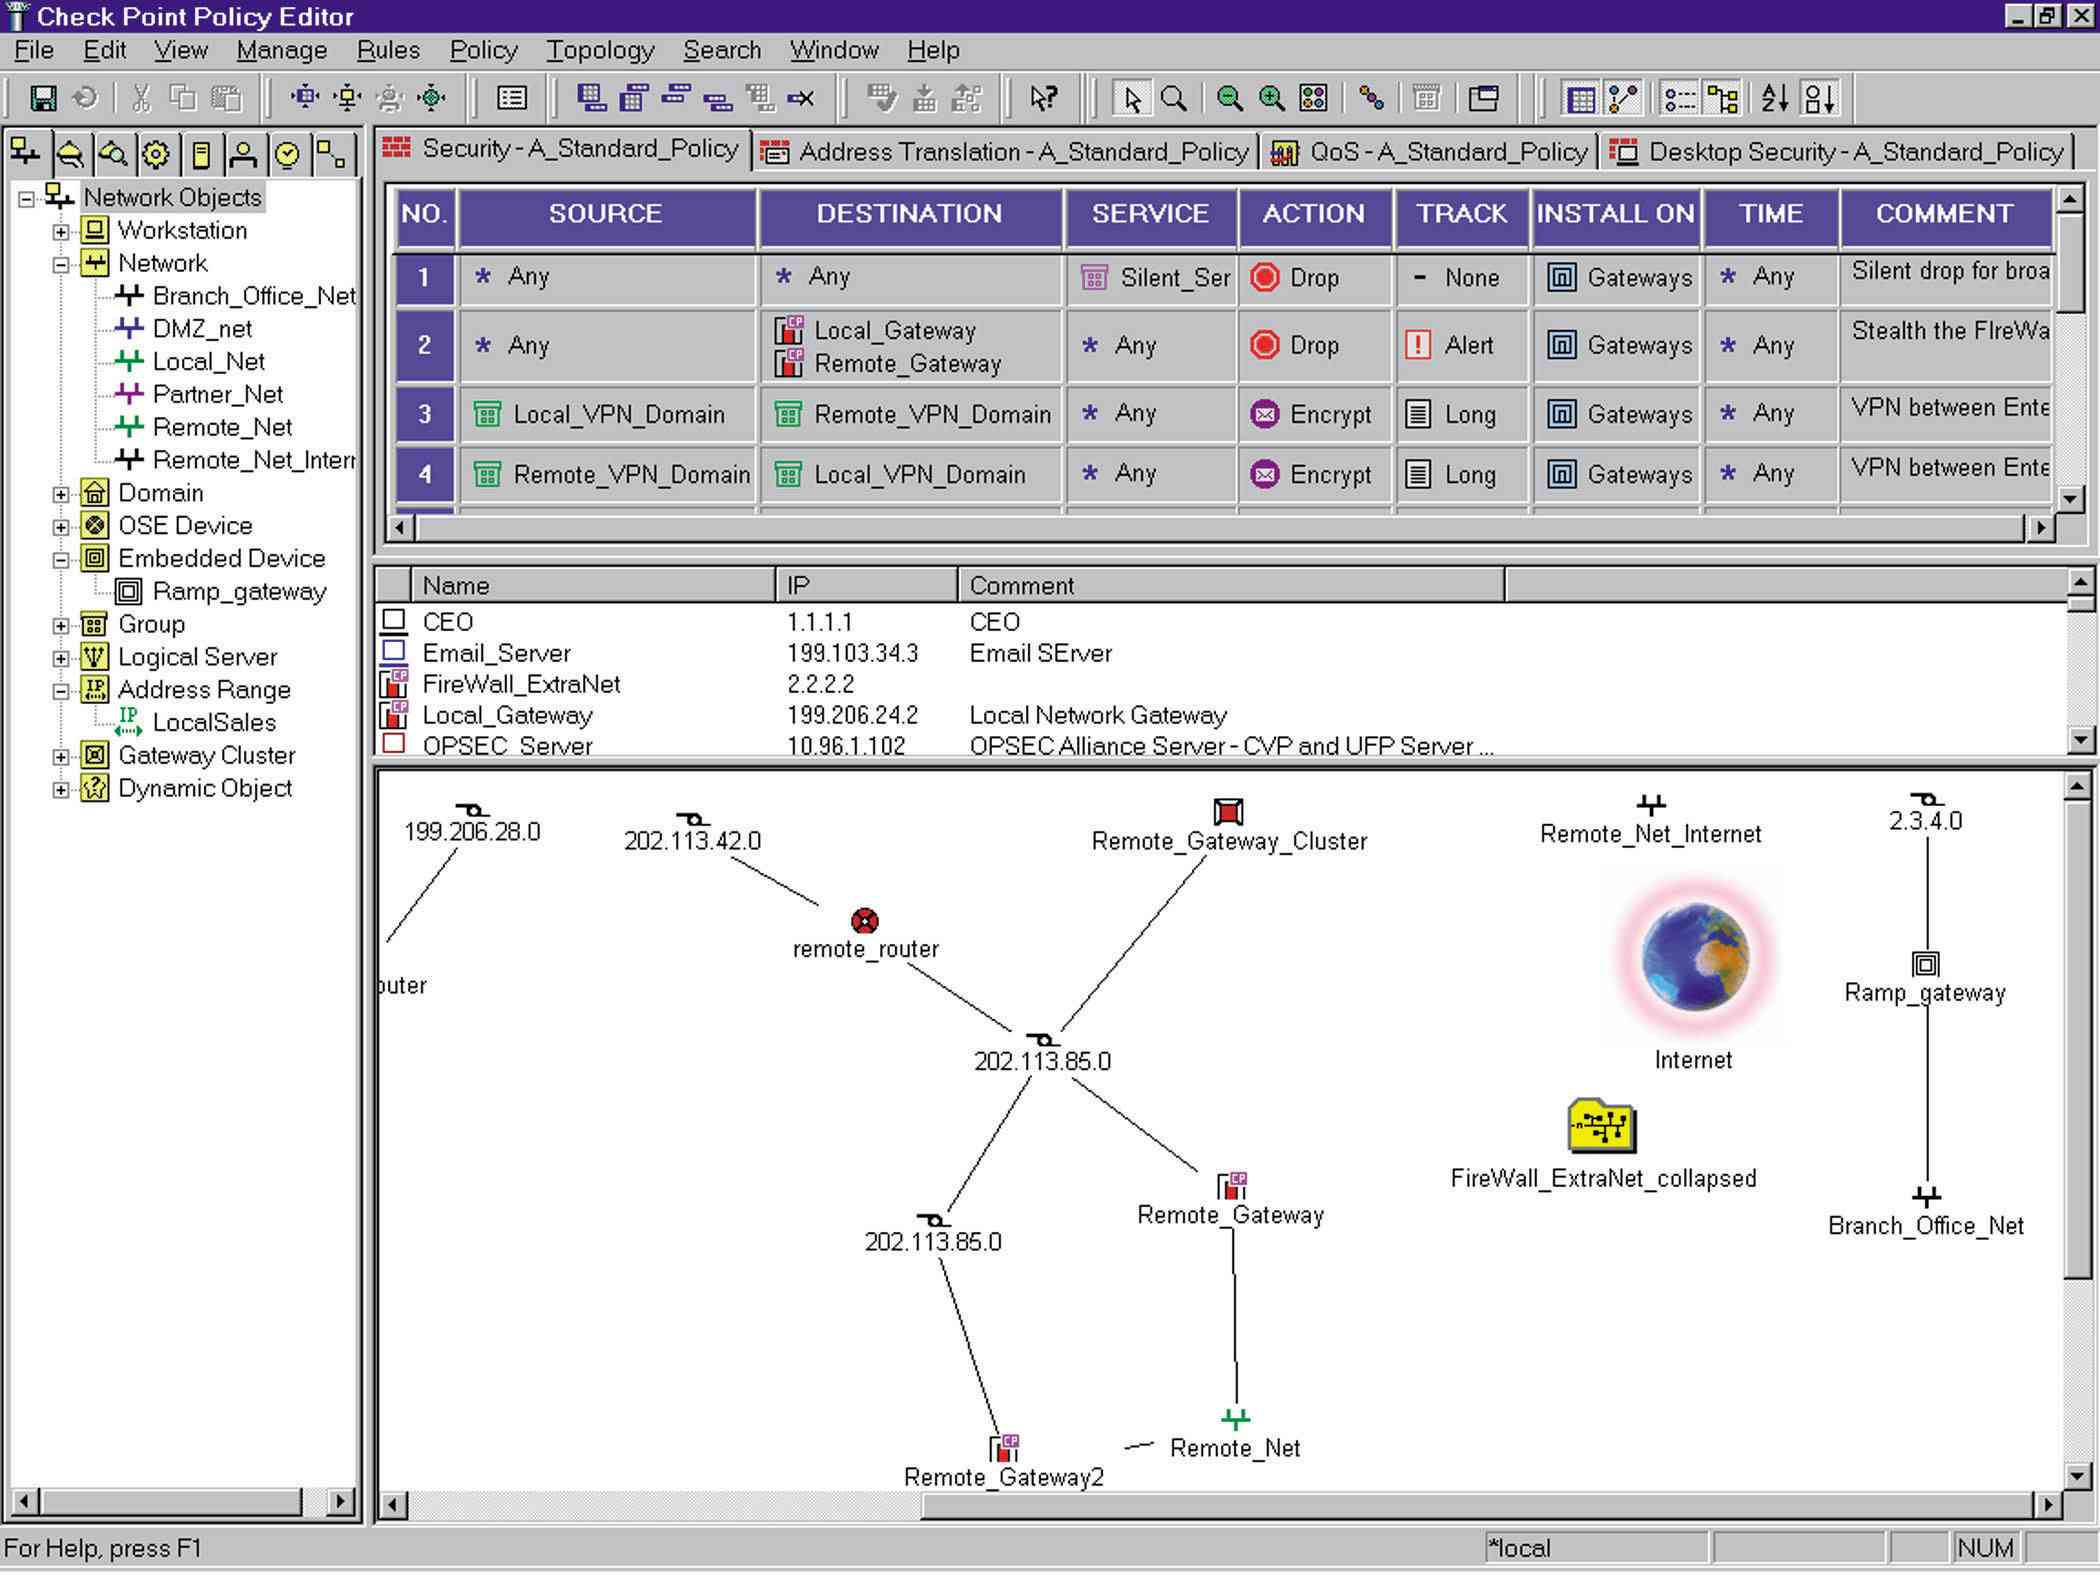Open the Services tab in objects tree
This screenshot has width=2100, height=1575.
tap(69, 154)
